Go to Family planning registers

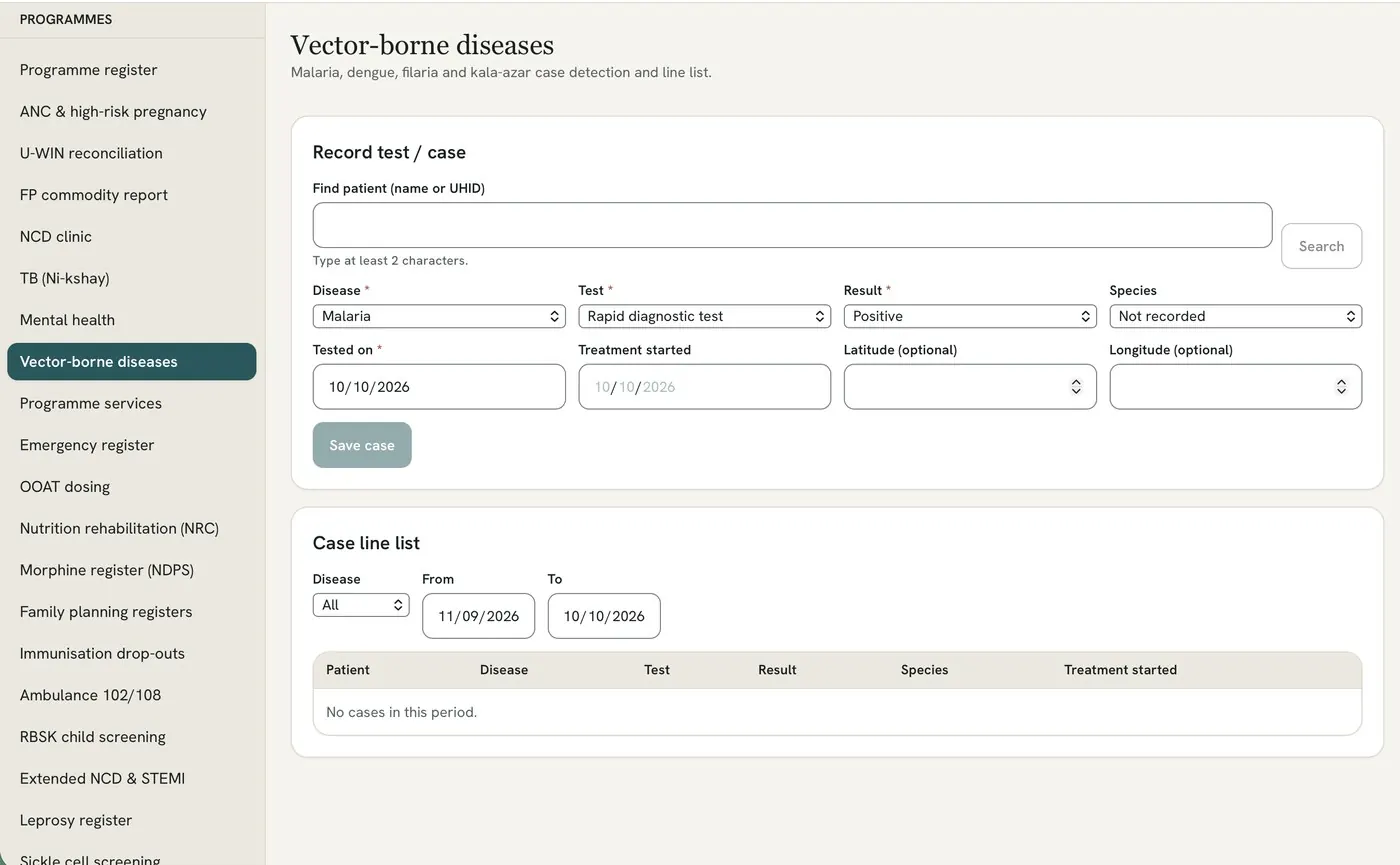[x=131, y=612]
